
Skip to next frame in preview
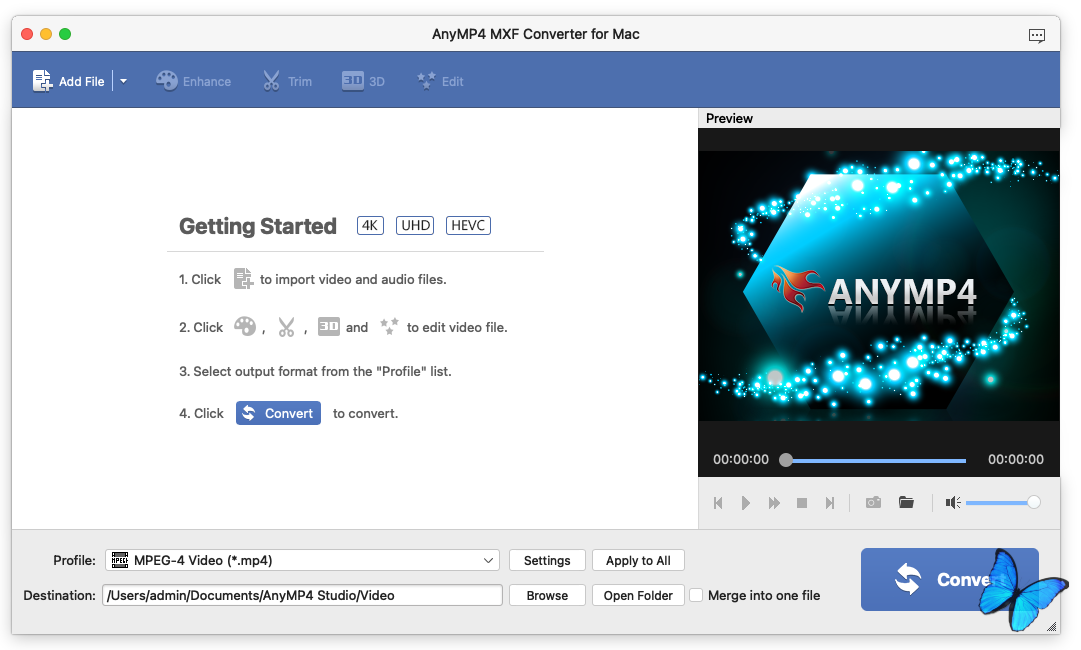tap(829, 503)
